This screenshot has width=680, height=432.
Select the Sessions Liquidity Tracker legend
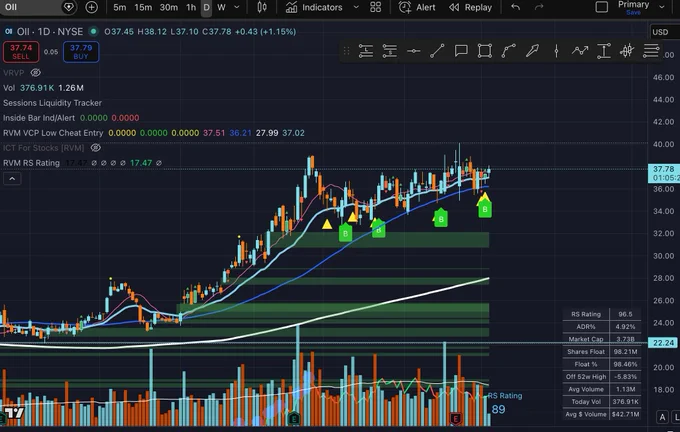point(52,103)
